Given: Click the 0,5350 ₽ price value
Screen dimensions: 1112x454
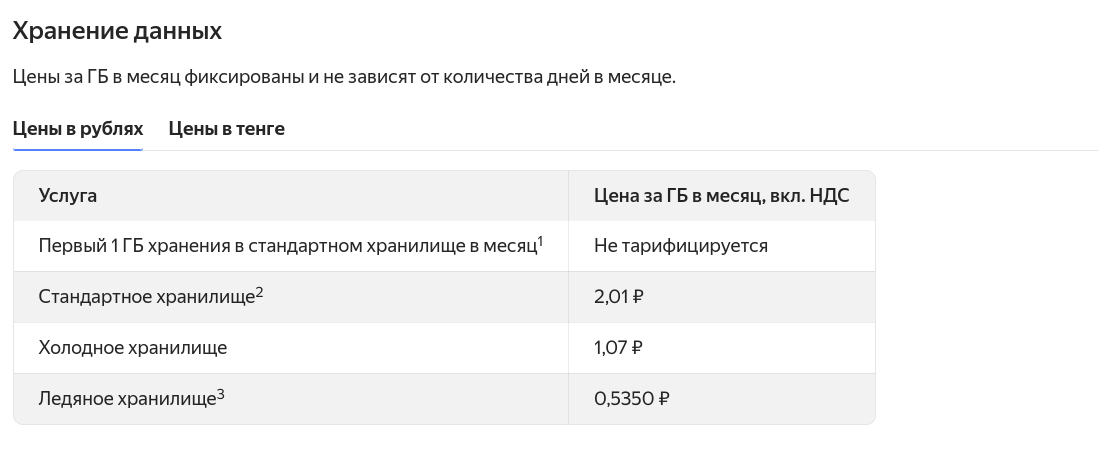Looking at the screenshot, I should click(631, 399).
